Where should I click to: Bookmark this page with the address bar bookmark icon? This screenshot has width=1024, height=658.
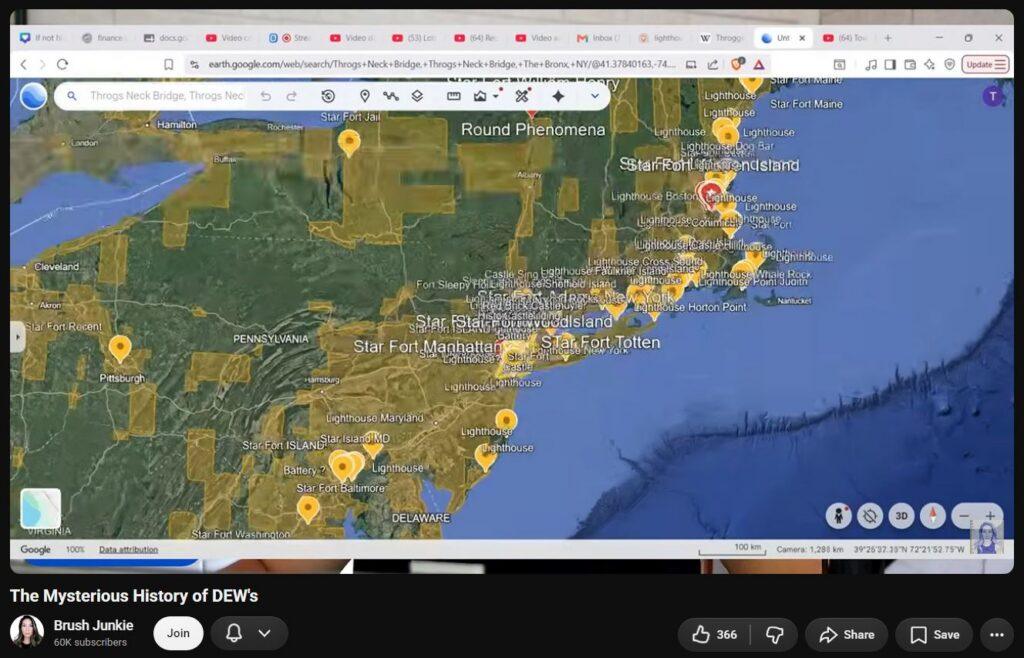[168, 65]
